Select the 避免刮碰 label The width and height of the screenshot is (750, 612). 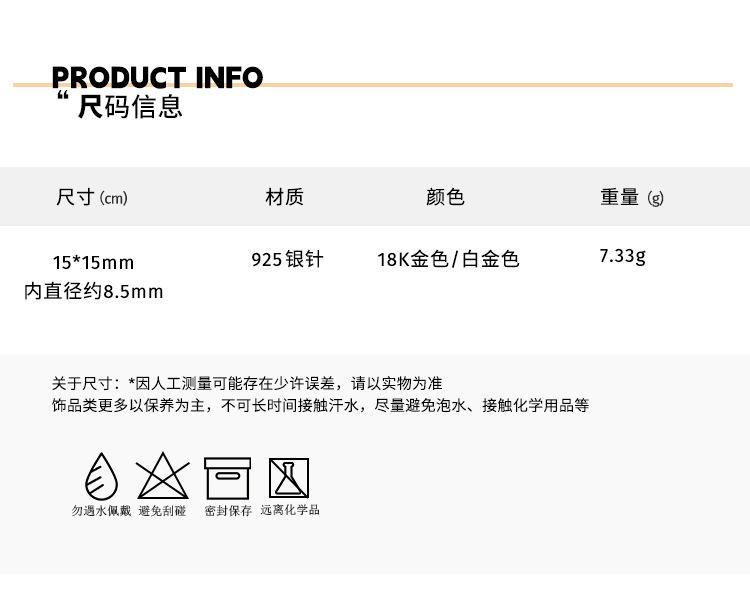tap(162, 511)
